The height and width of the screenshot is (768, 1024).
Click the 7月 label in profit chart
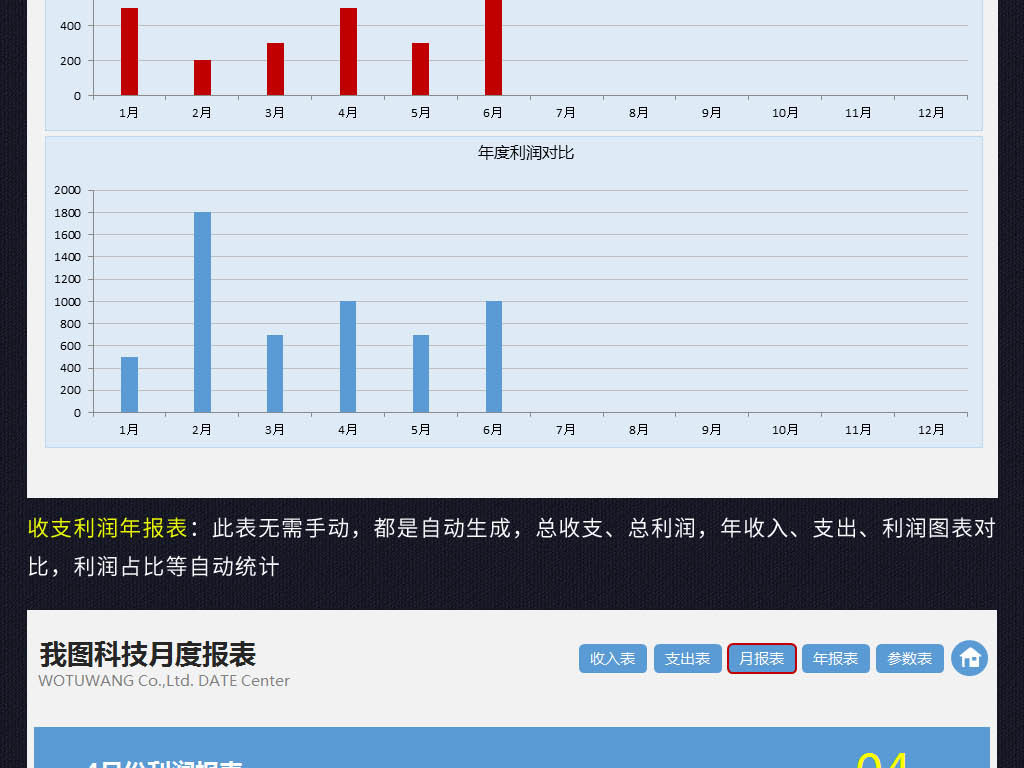coord(566,430)
